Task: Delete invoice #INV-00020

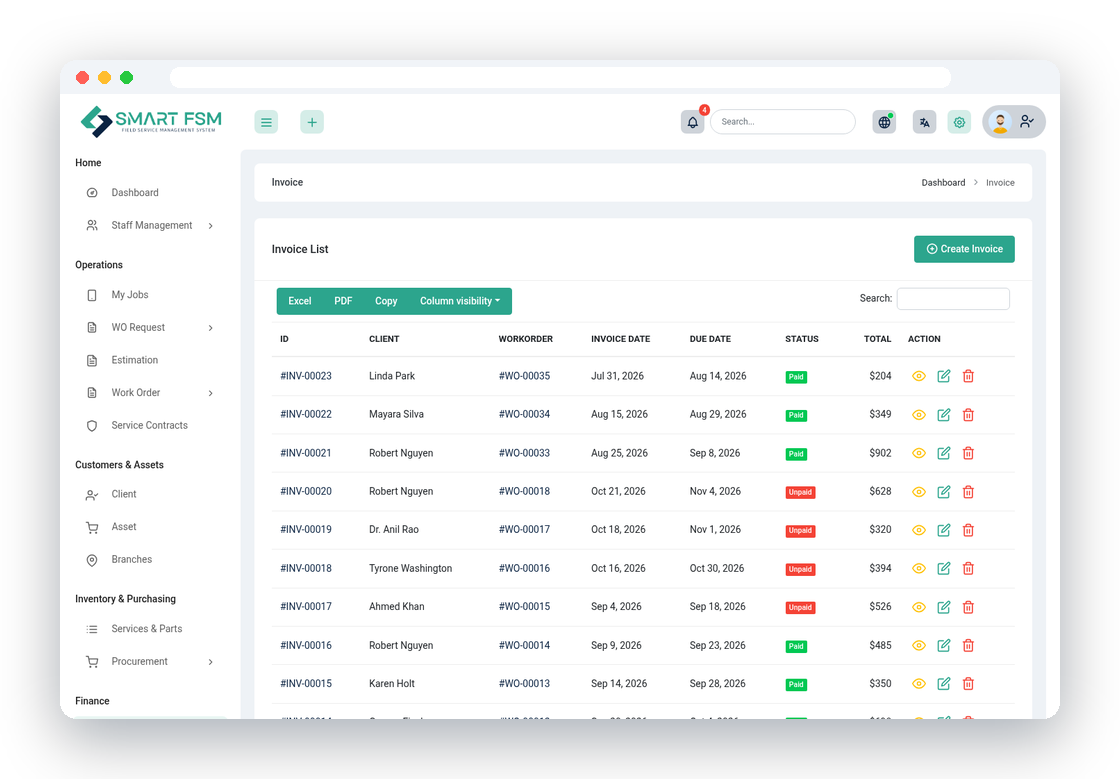Action: [968, 492]
